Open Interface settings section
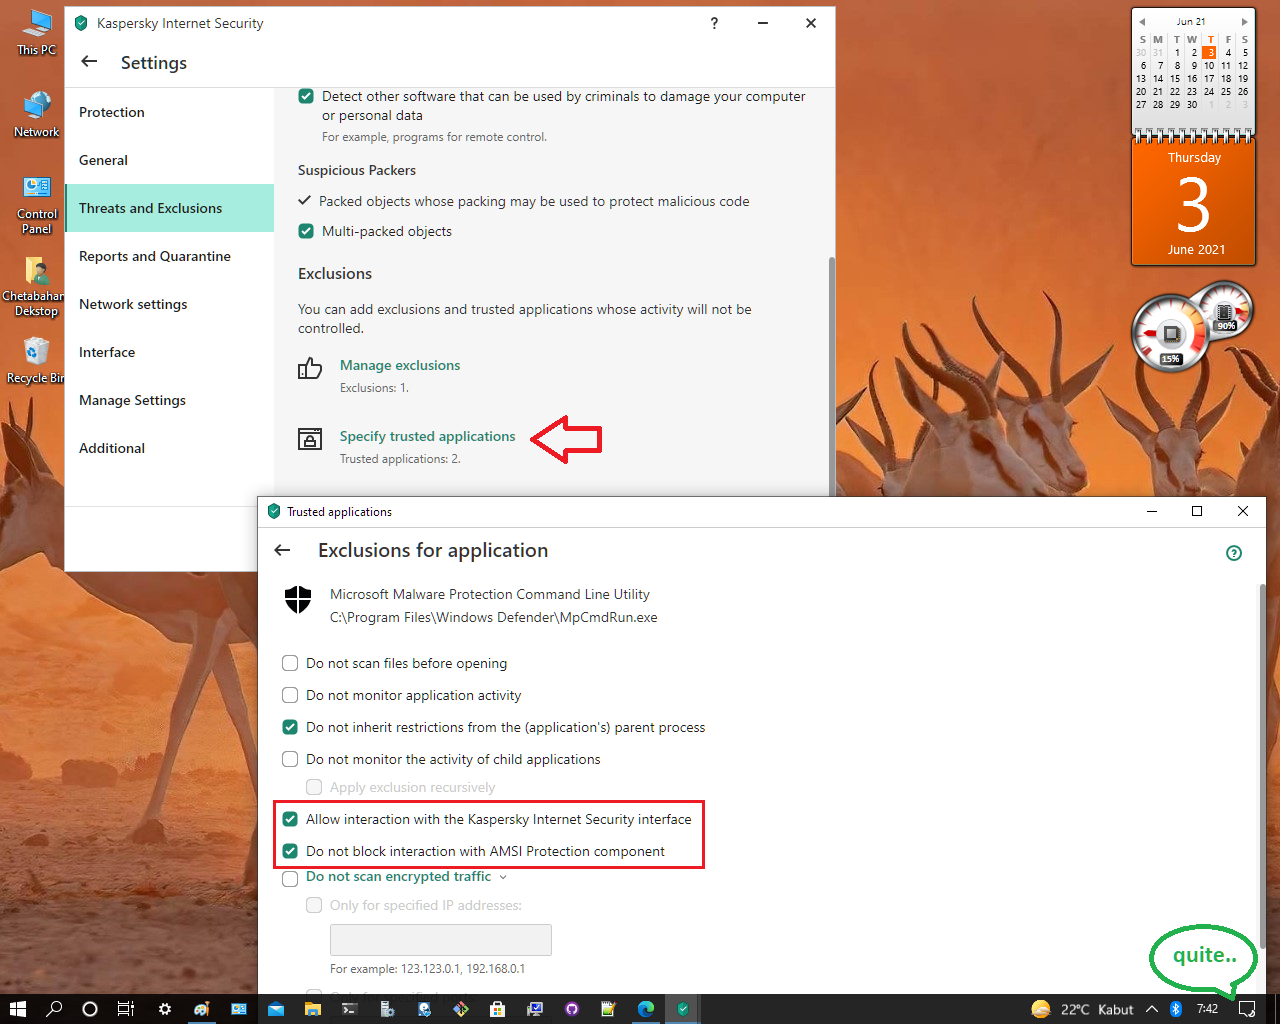 (169, 352)
